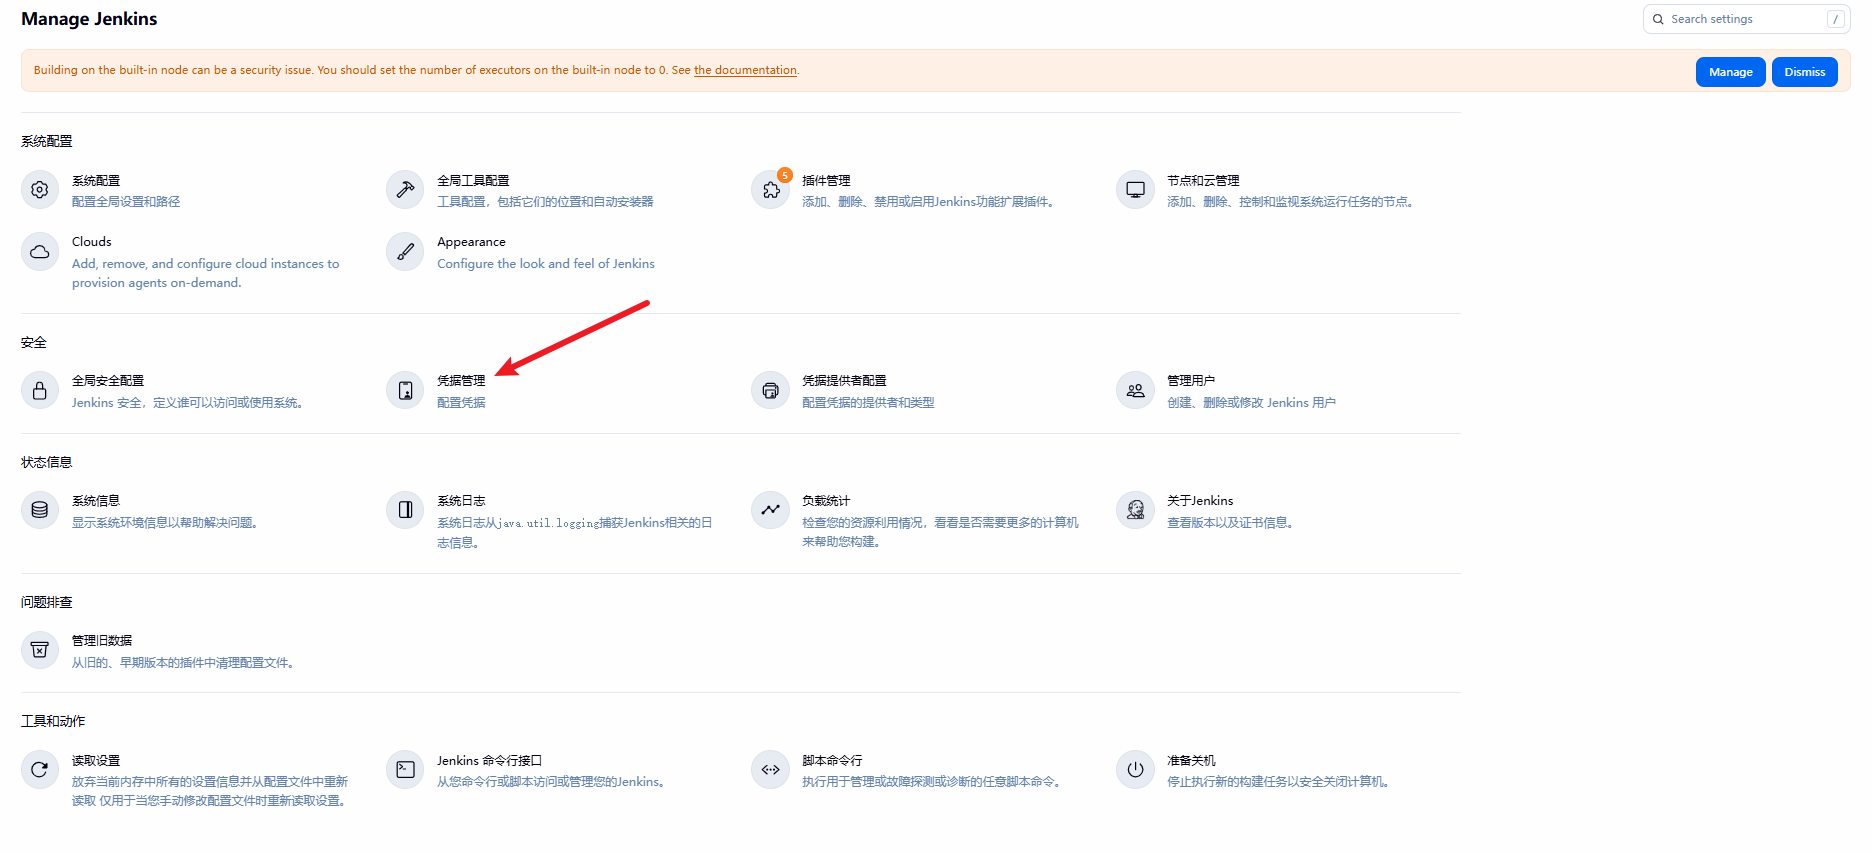Open the 插件管理 puzzle icon
The height and width of the screenshot is (853, 1872).
770,190
